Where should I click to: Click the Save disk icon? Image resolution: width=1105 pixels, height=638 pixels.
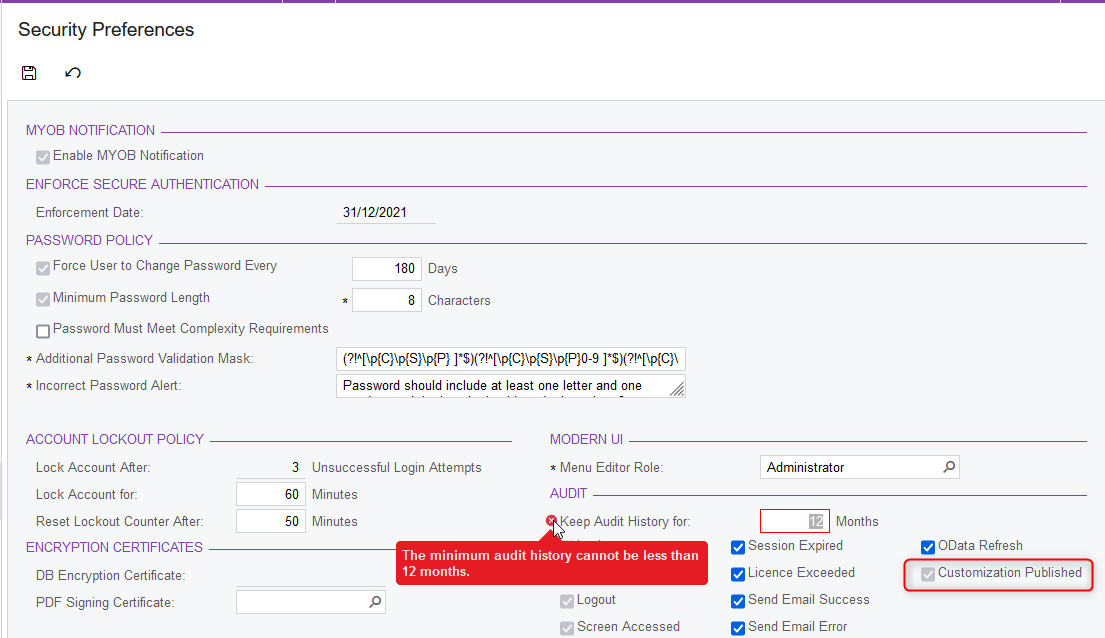click(x=29, y=73)
